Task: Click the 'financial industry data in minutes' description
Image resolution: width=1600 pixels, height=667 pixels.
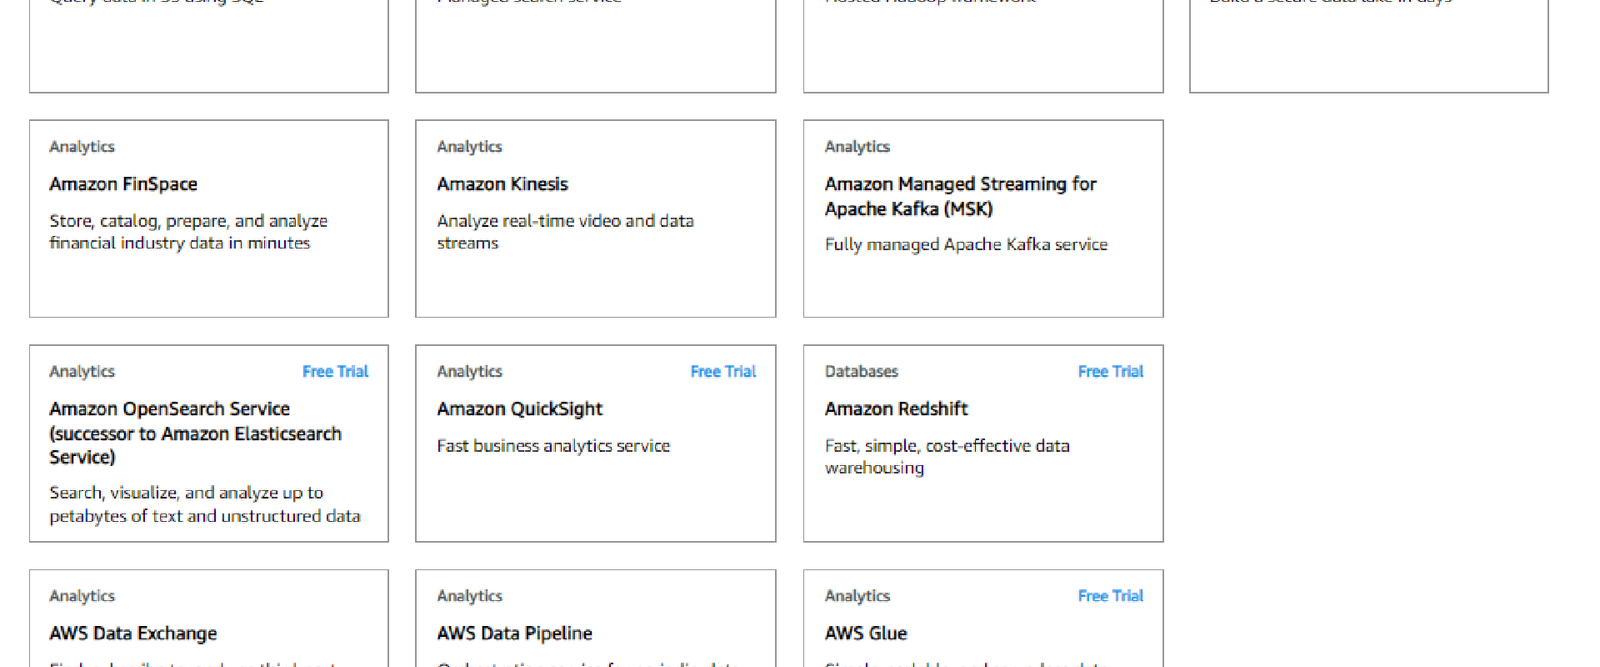Action: (180, 243)
